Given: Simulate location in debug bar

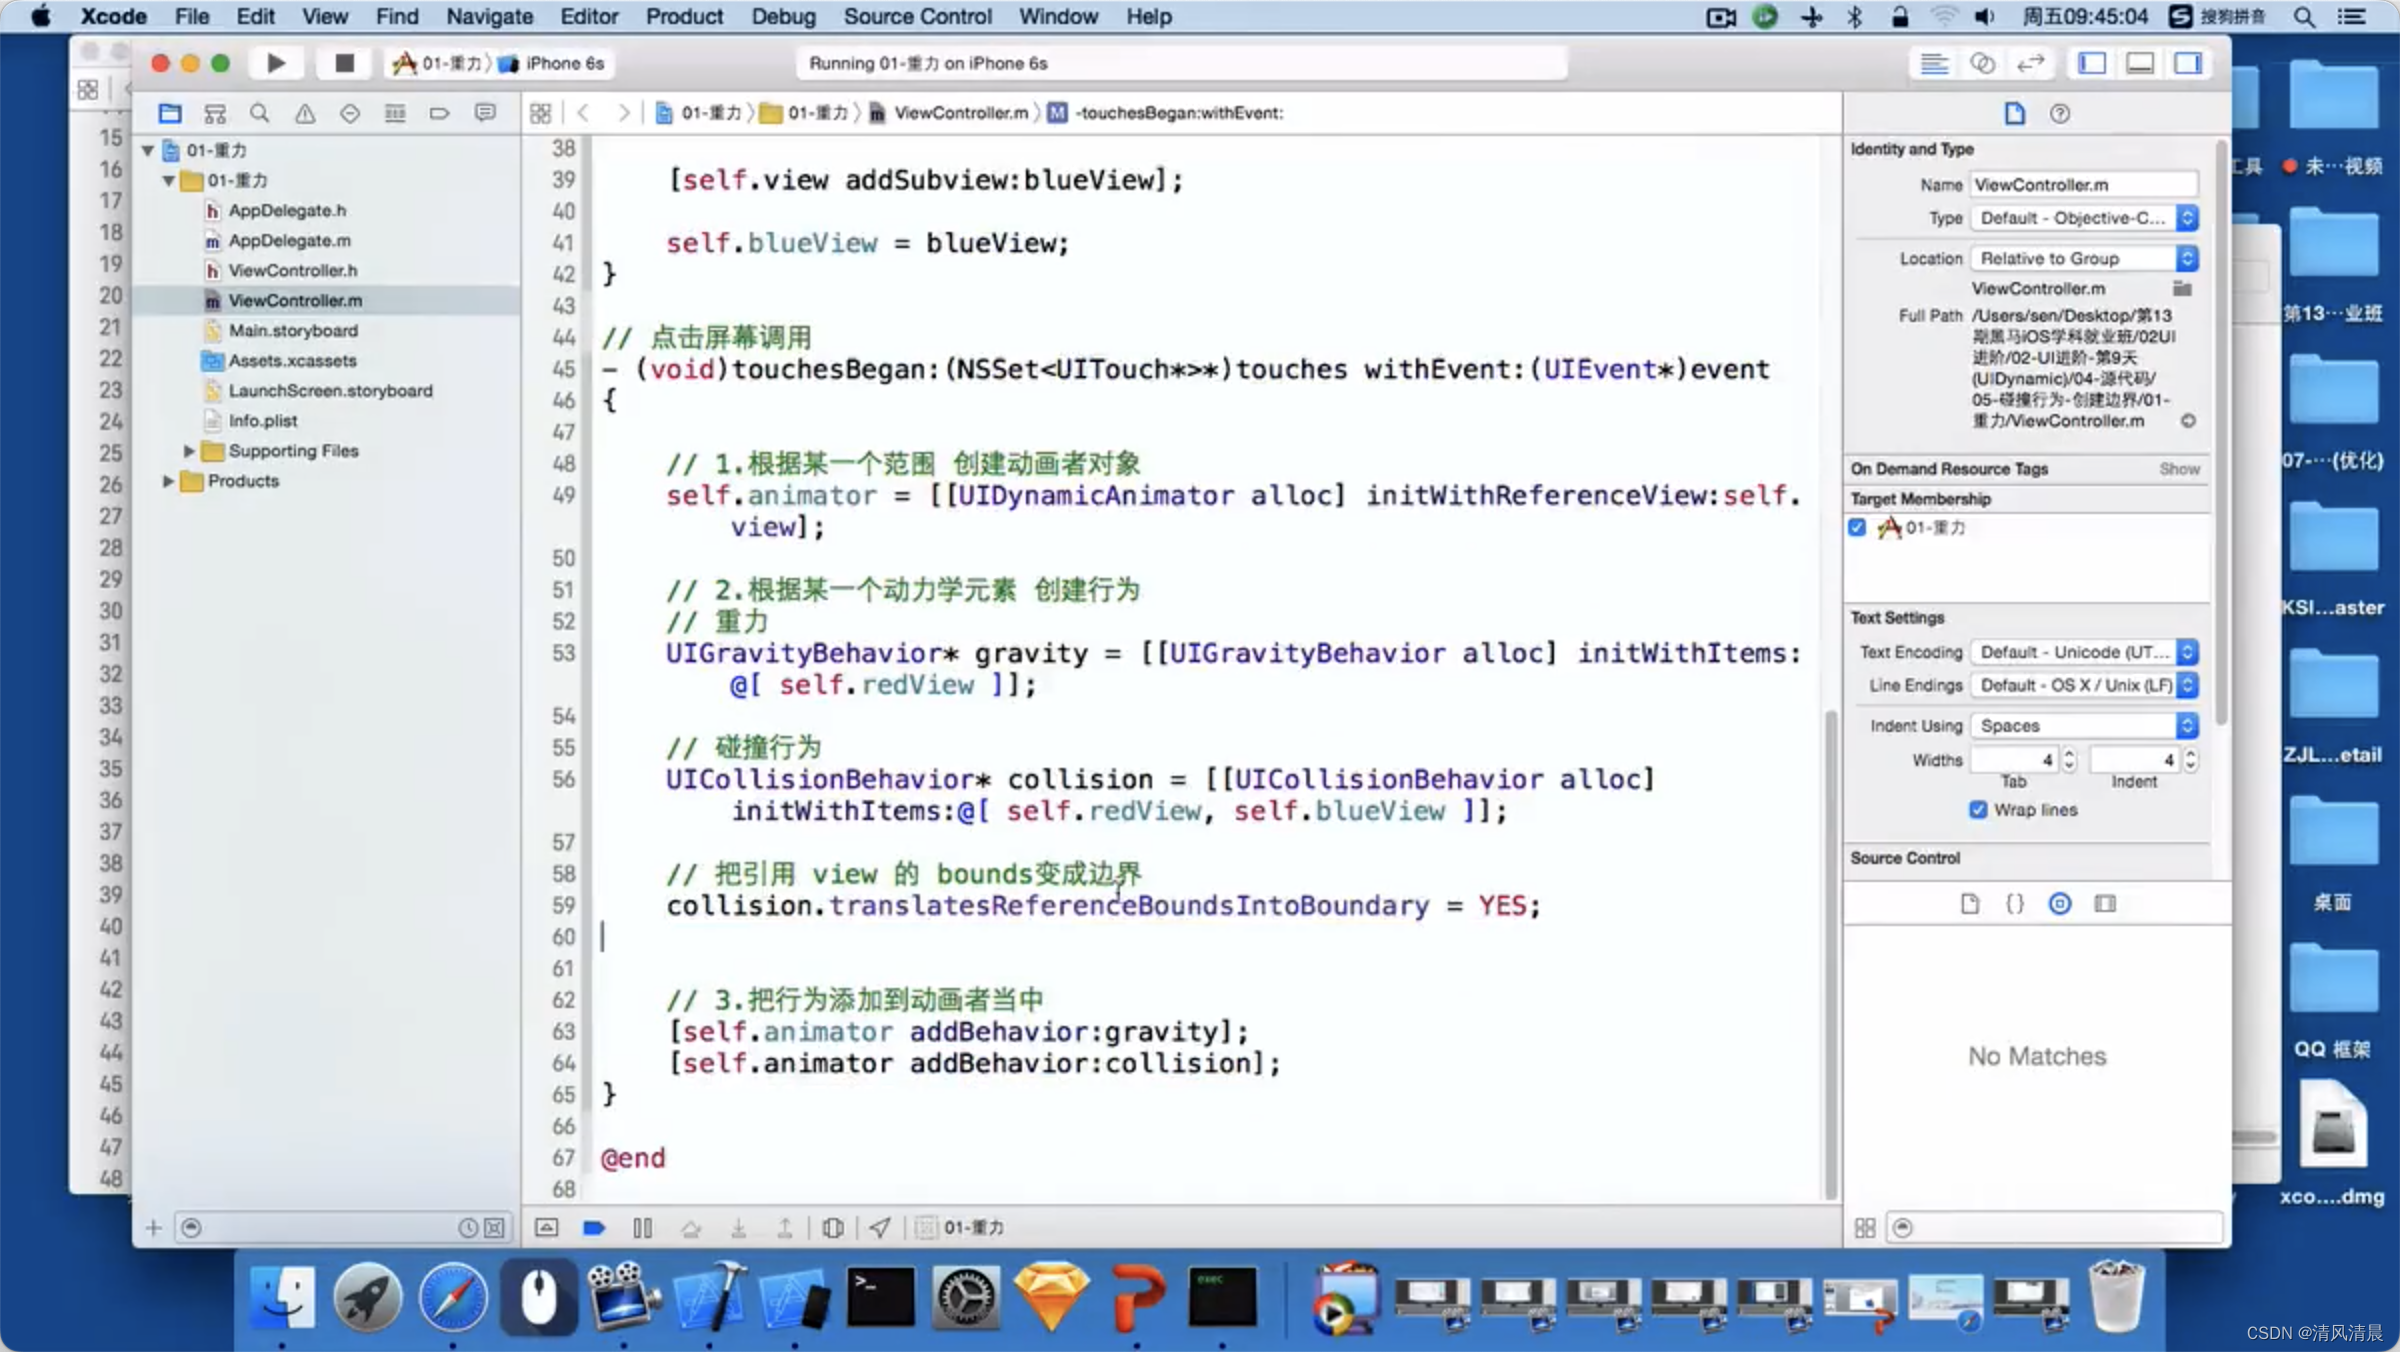Looking at the screenshot, I should pyautogui.click(x=880, y=1227).
